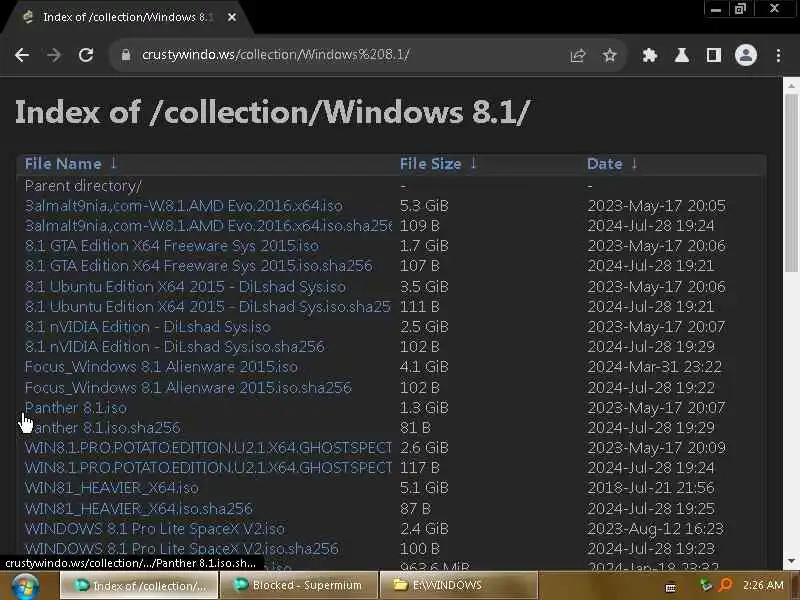
Task: View site security lock info
Action: click(x=126, y=55)
